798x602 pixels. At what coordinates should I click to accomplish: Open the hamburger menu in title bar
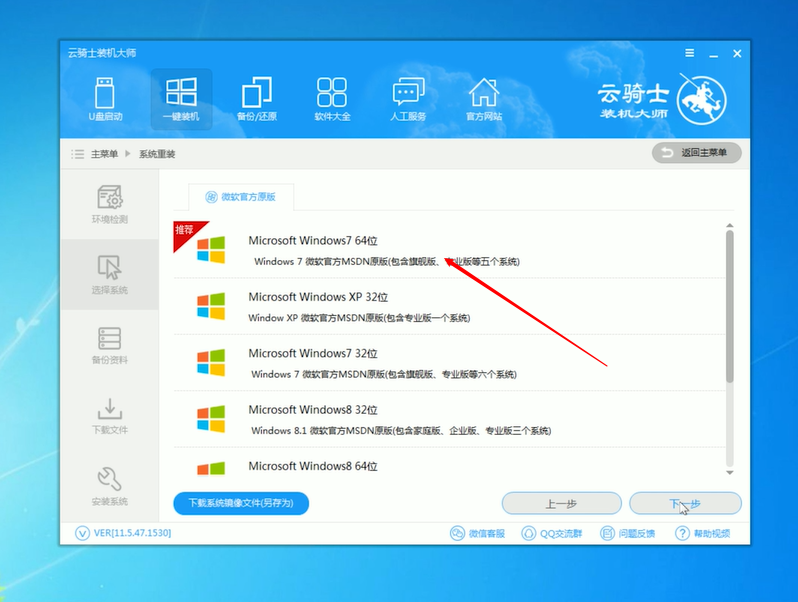[690, 53]
